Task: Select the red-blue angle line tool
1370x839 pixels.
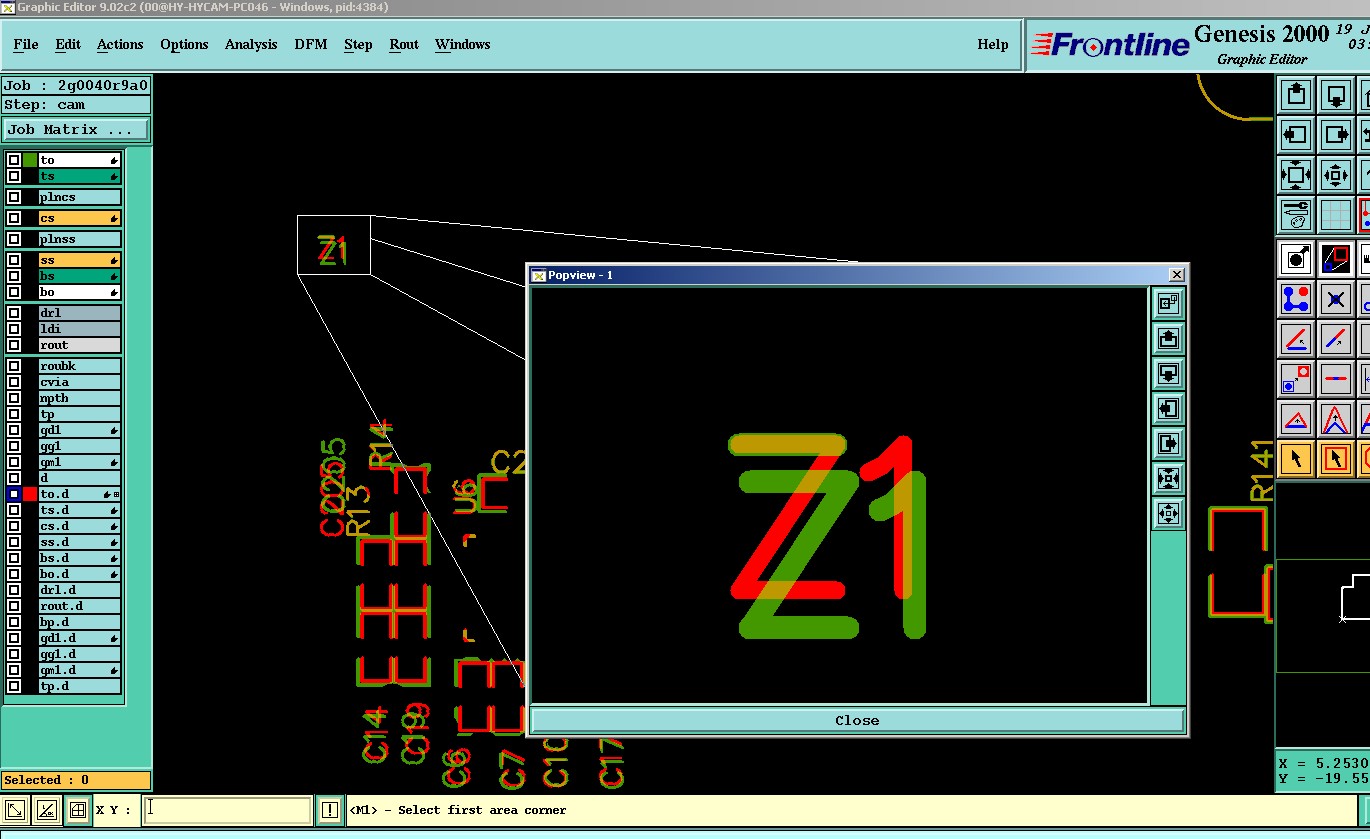Action: pos(1296,339)
